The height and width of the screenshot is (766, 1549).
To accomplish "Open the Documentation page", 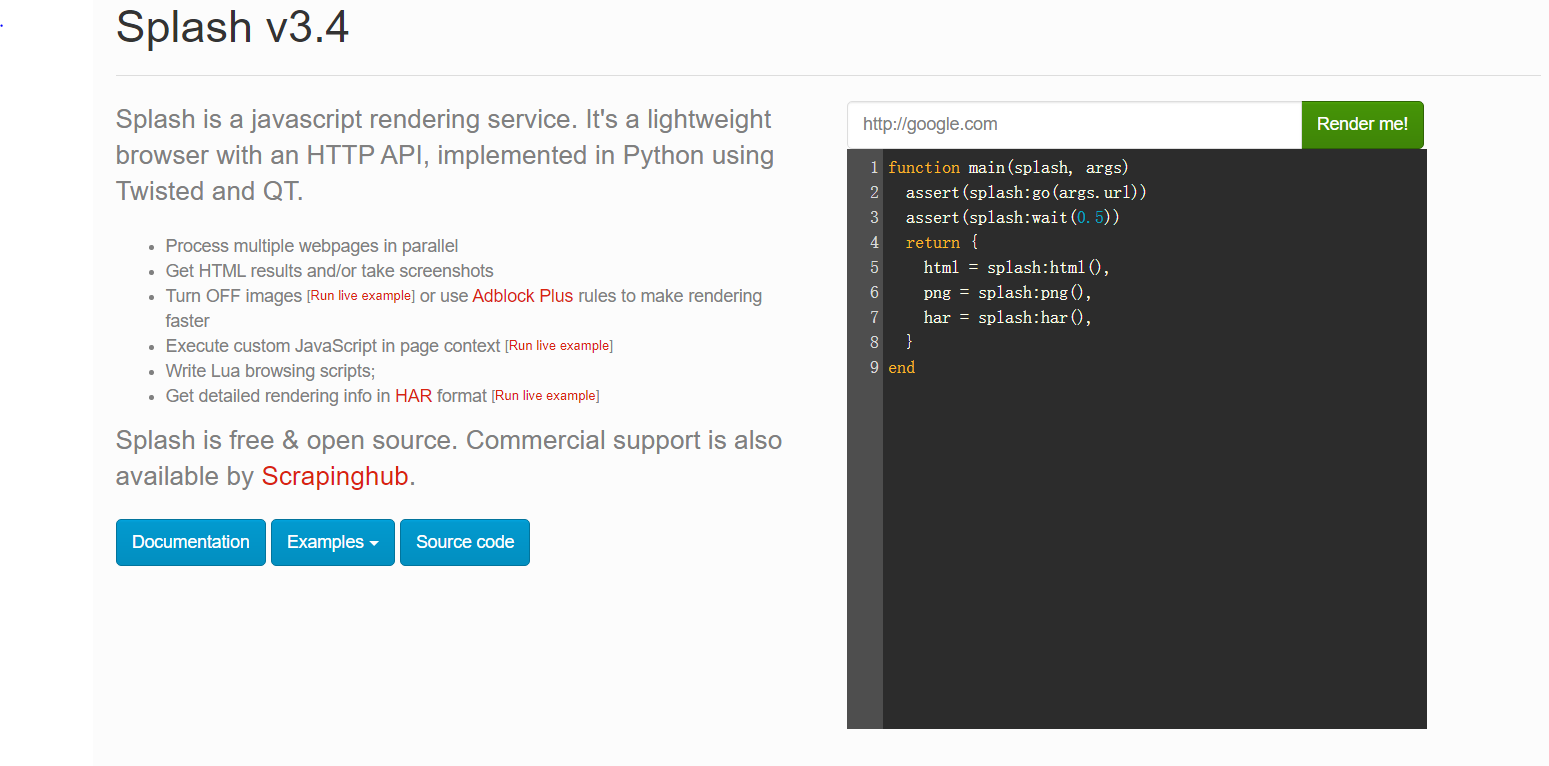I will click(191, 542).
